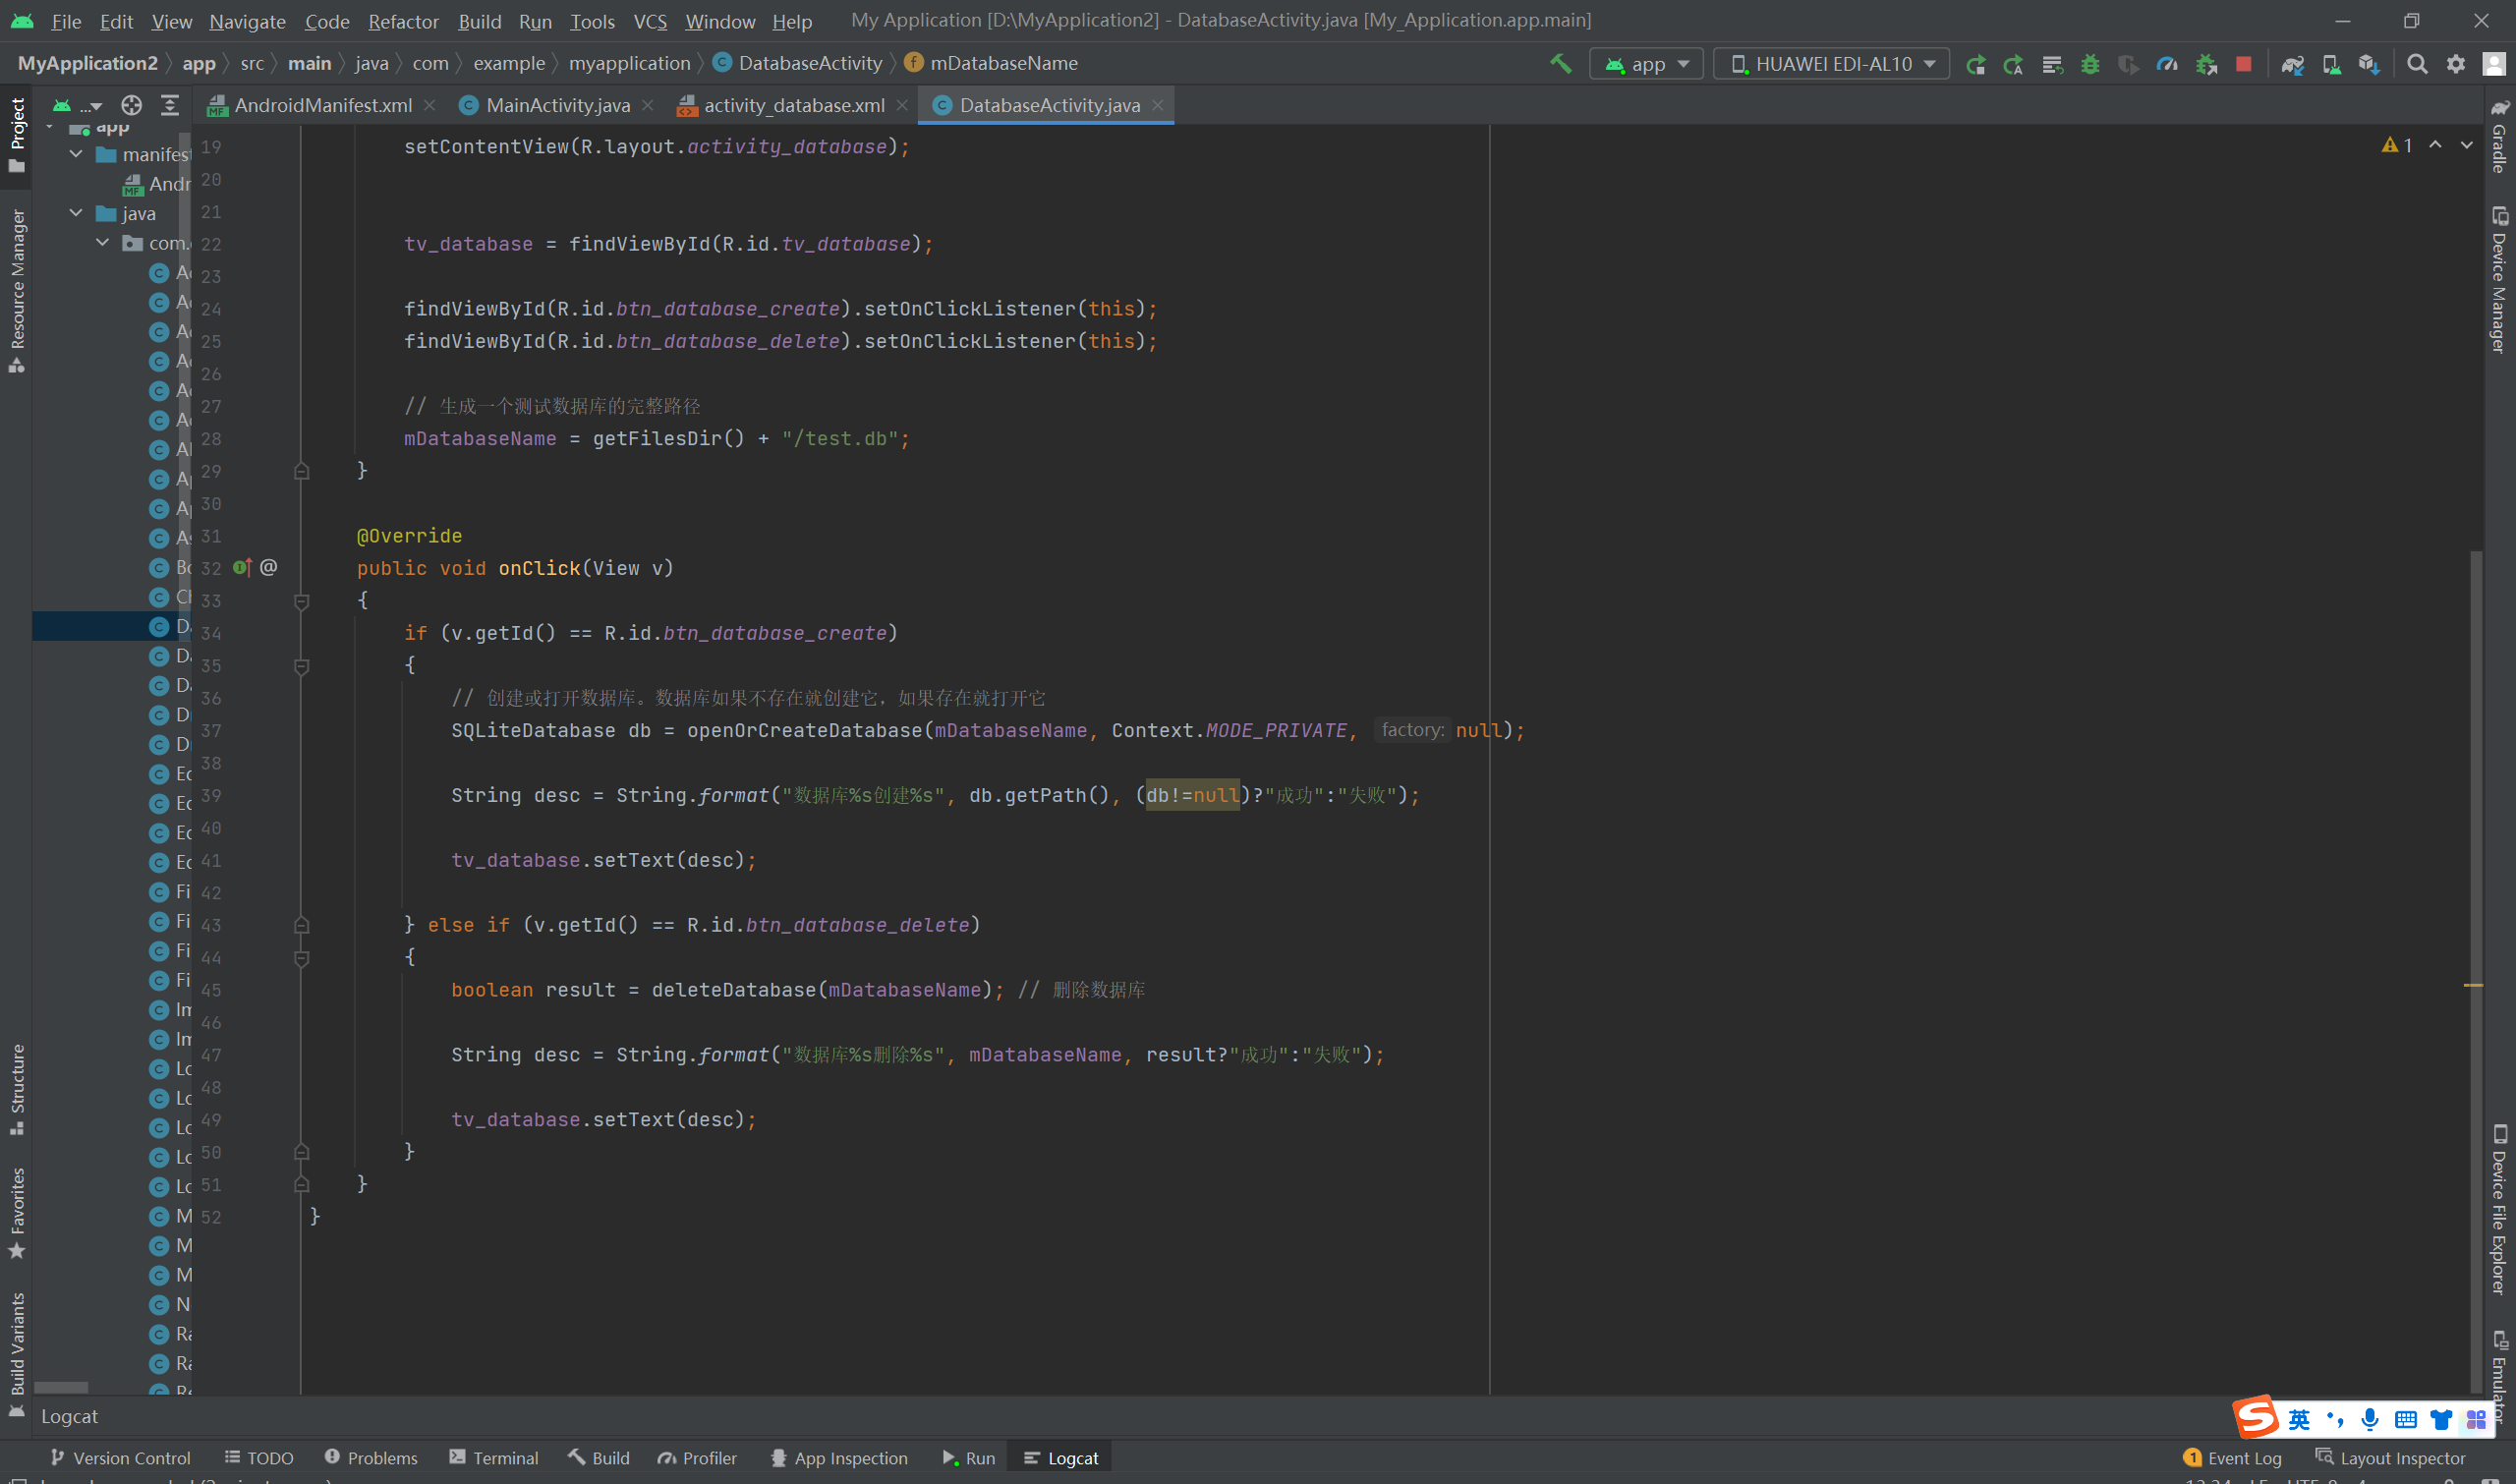
Task: Collapse the manifests folder in tree
Action: click(76, 154)
